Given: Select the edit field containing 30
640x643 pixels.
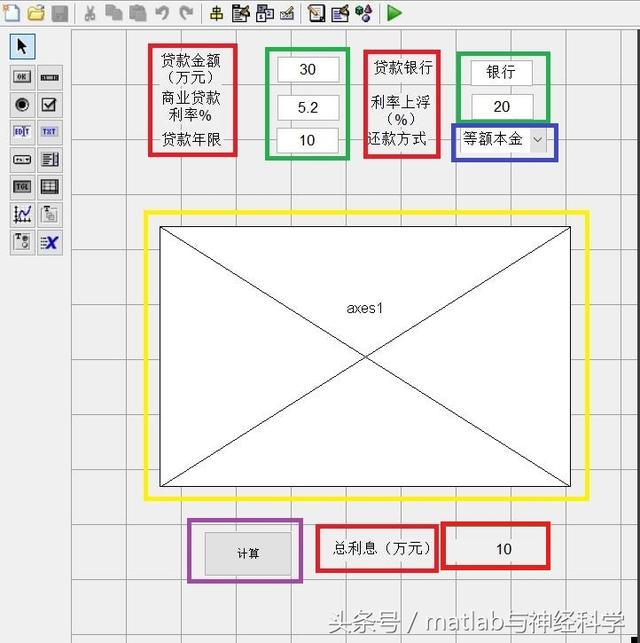Looking at the screenshot, I should click(308, 70).
